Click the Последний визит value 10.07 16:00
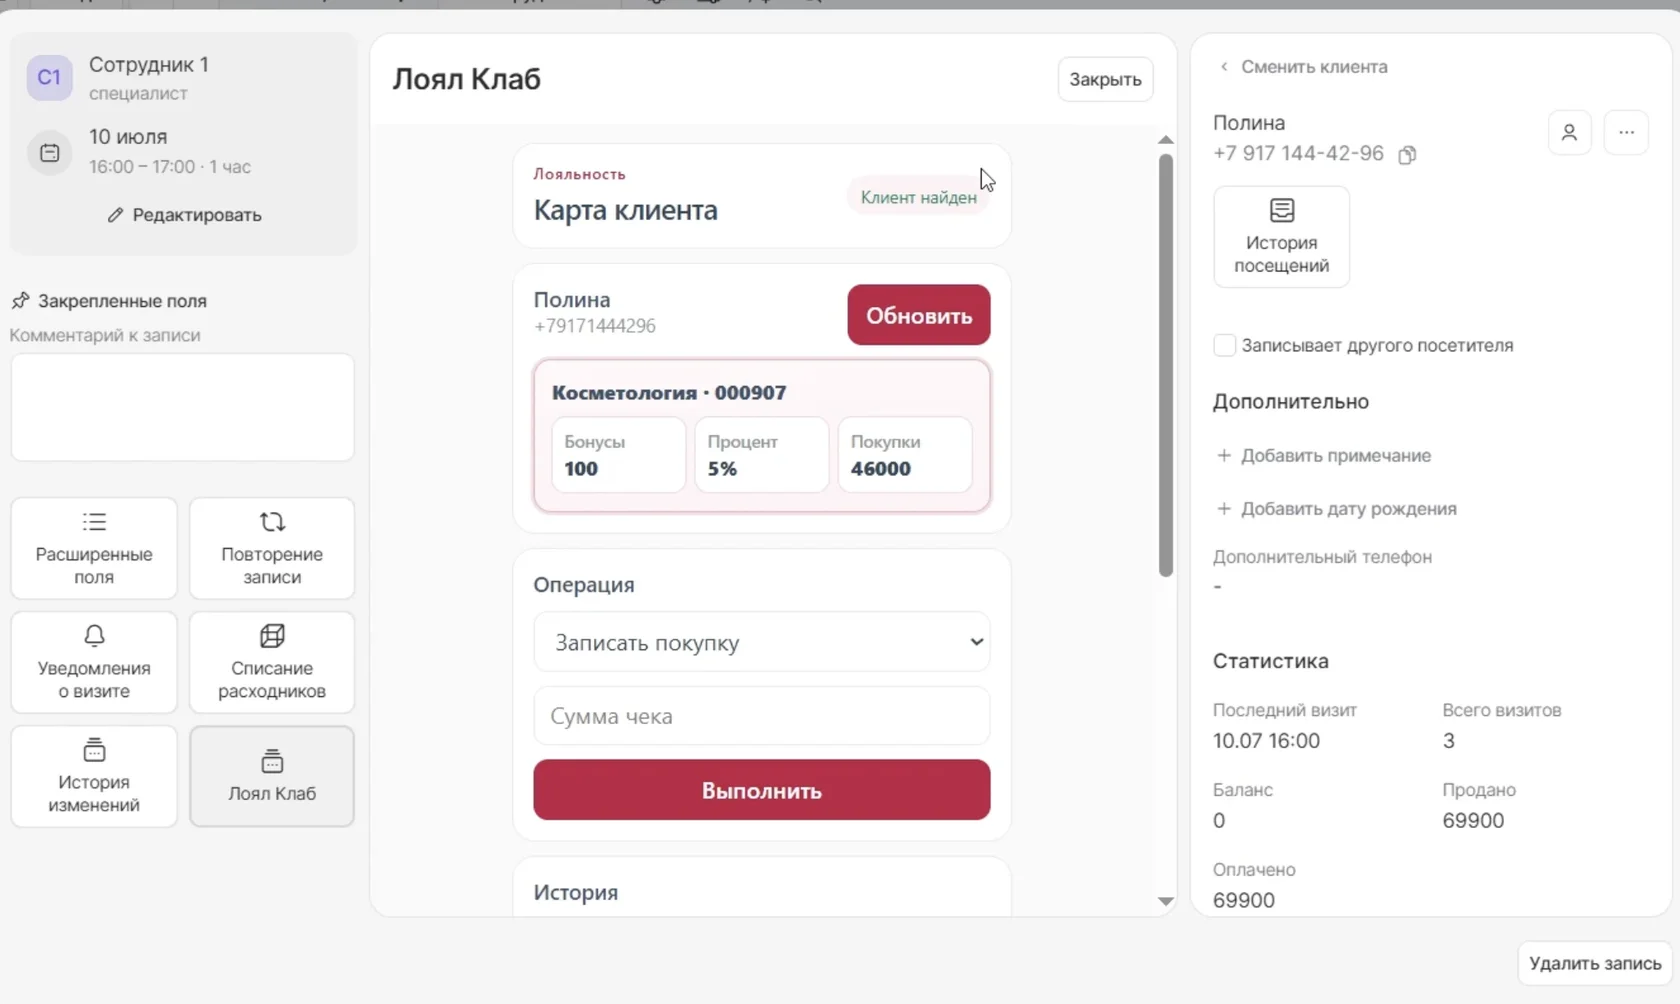1680x1004 pixels. [x=1266, y=741]
